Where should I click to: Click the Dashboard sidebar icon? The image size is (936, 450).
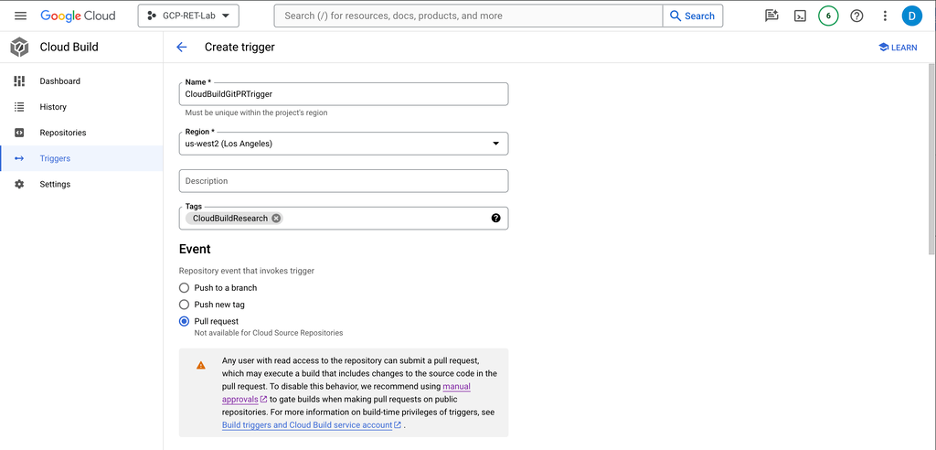click(x=19, y=81)
